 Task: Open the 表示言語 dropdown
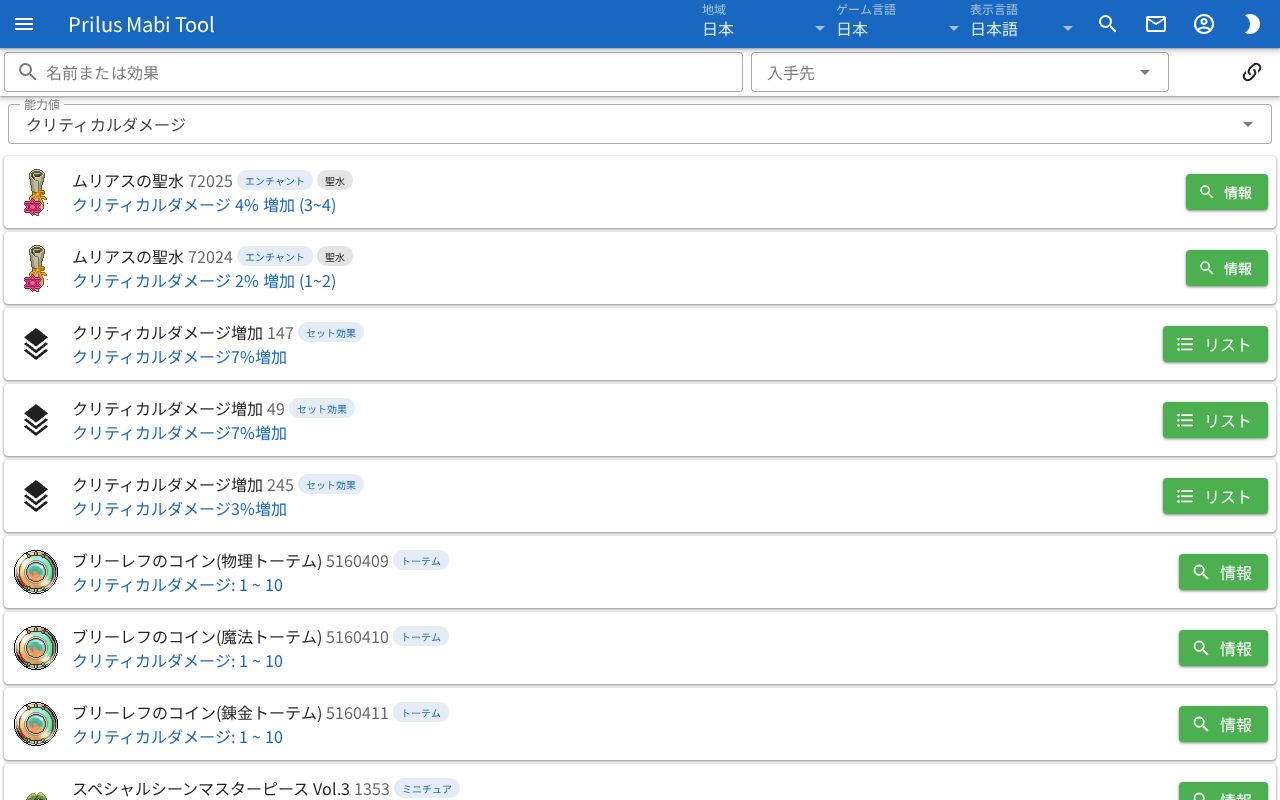point(1023,24)
